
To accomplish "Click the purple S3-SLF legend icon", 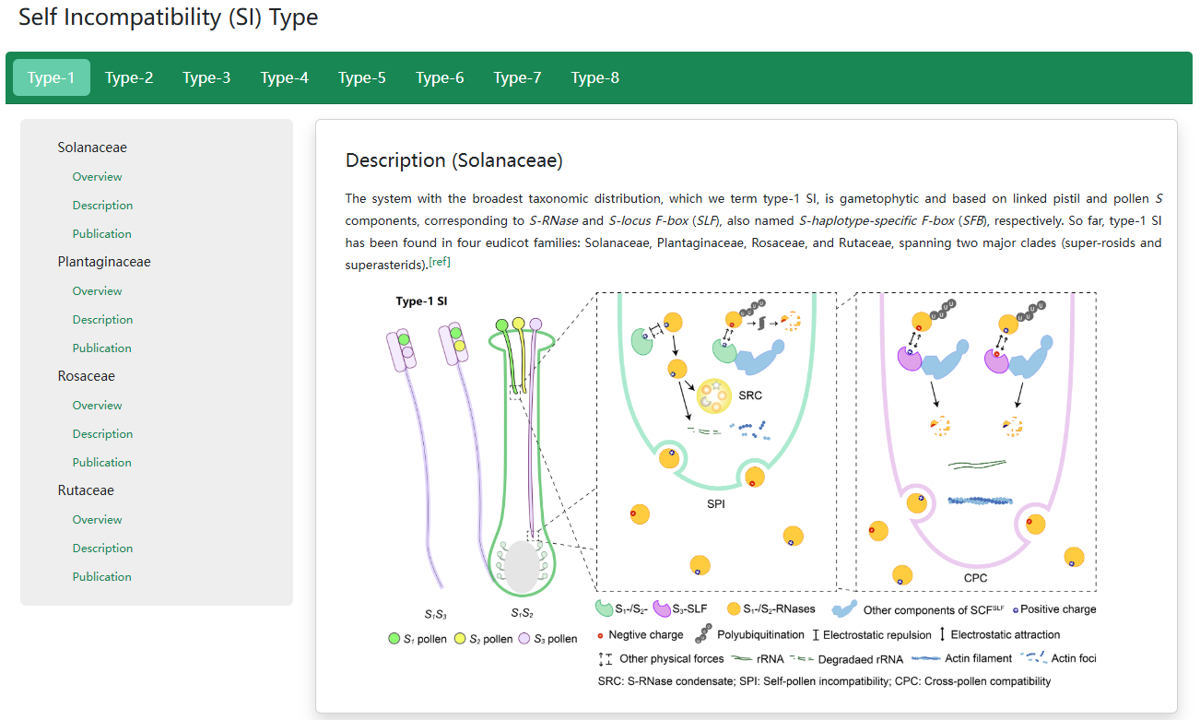I will click(x=661, y=608).
